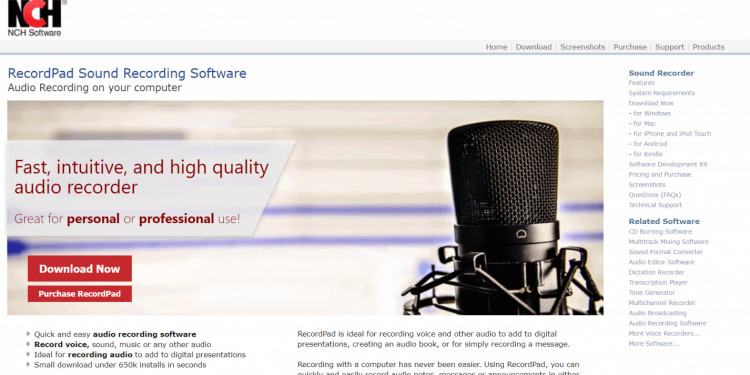Open the Products menu item

coord(708,47)
